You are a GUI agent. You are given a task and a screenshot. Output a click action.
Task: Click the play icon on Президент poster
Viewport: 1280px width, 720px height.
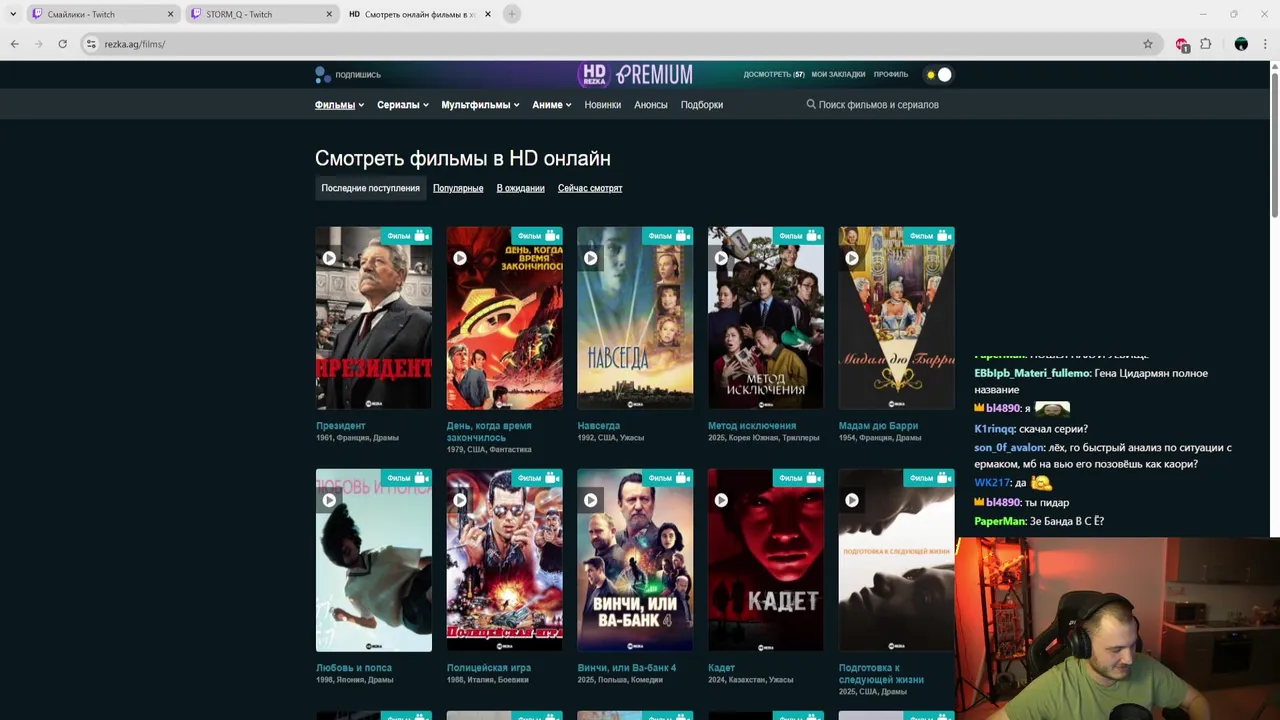coord(329,258)
